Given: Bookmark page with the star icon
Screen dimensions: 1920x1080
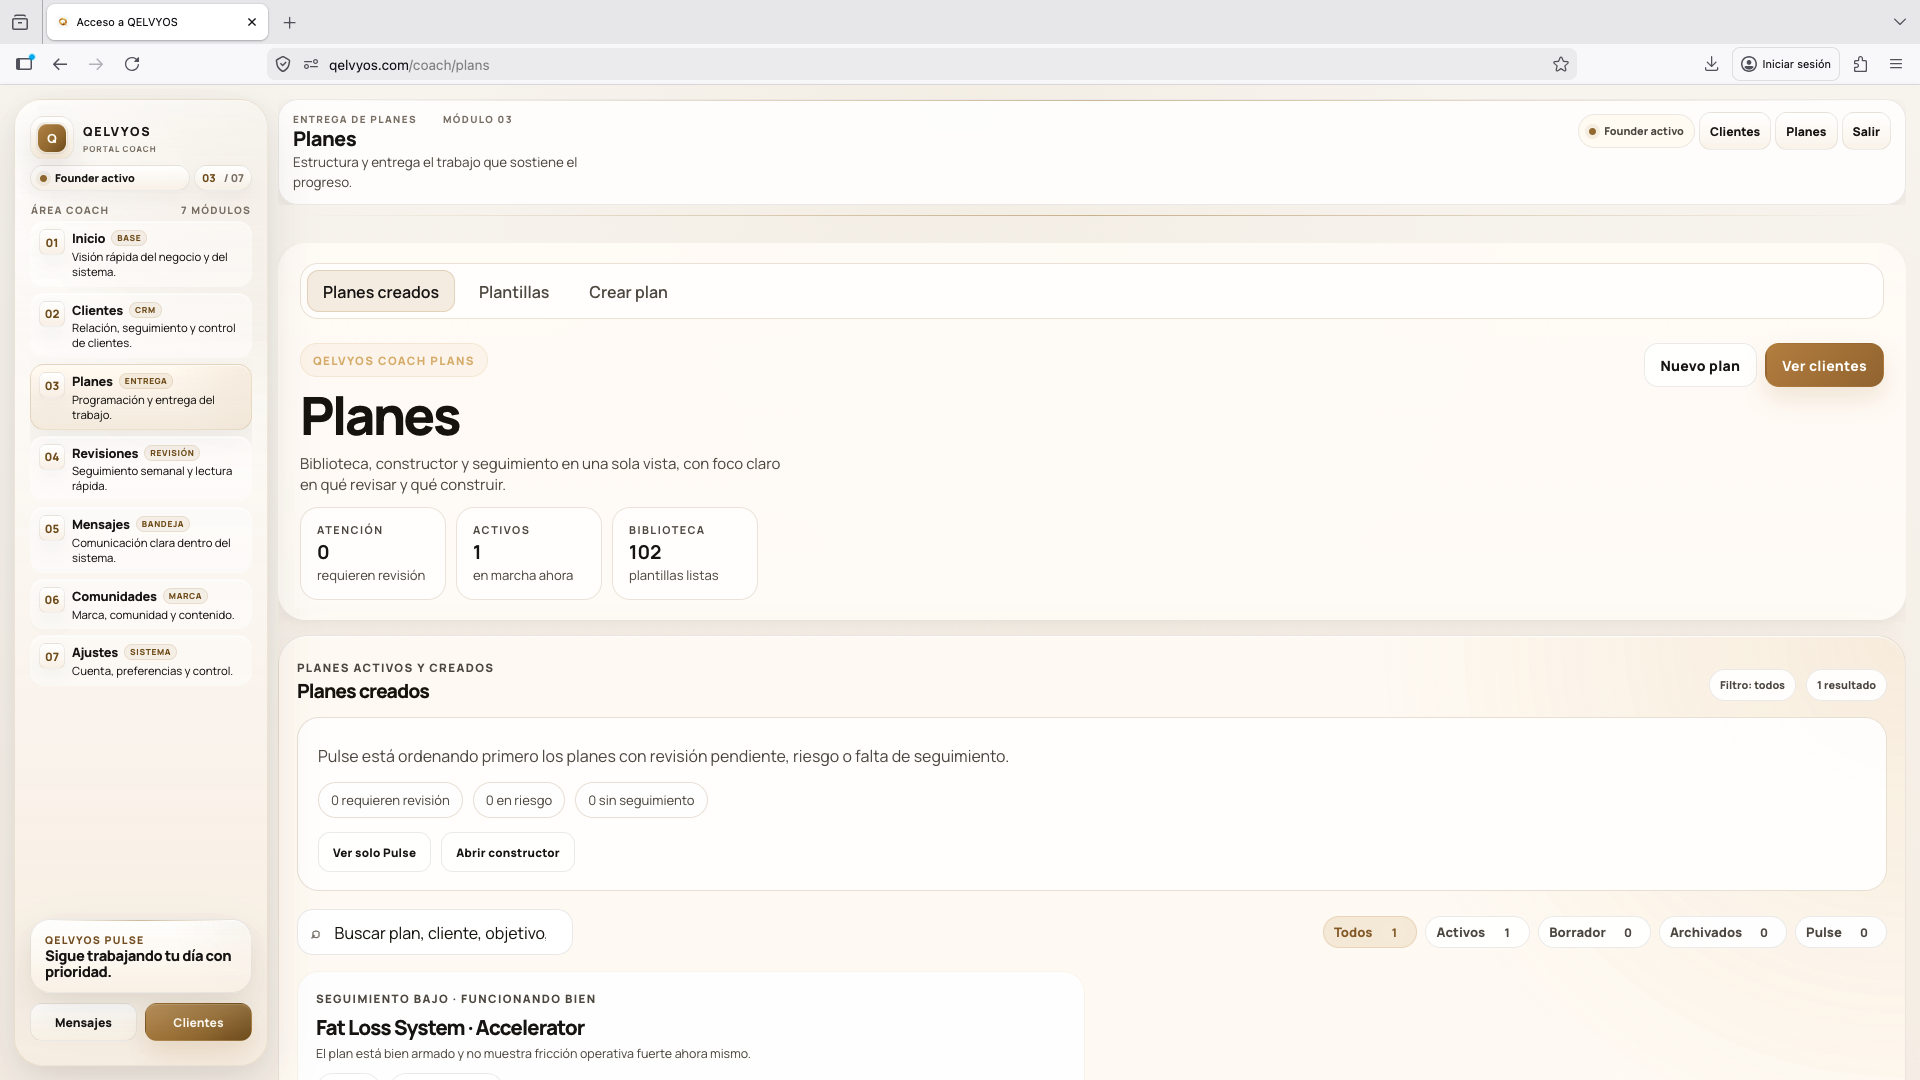Looking at the screenshot, I should click(x=1560, y=65).
